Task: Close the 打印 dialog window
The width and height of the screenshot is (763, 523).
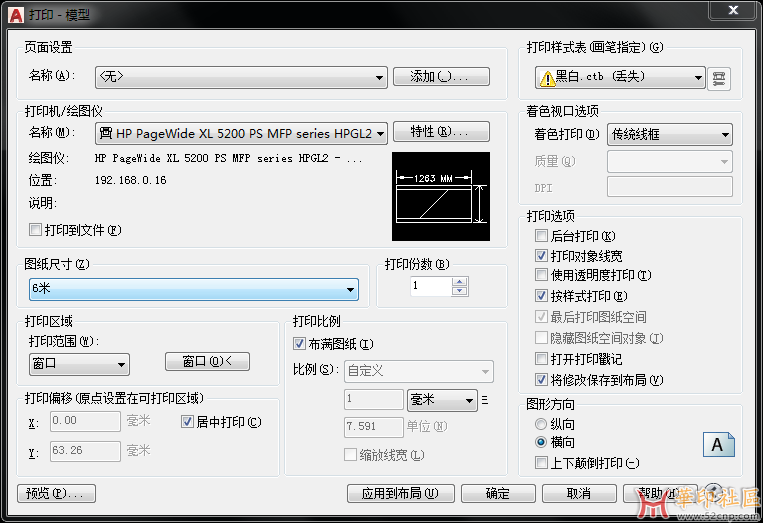Action: (x=733, y=10)
